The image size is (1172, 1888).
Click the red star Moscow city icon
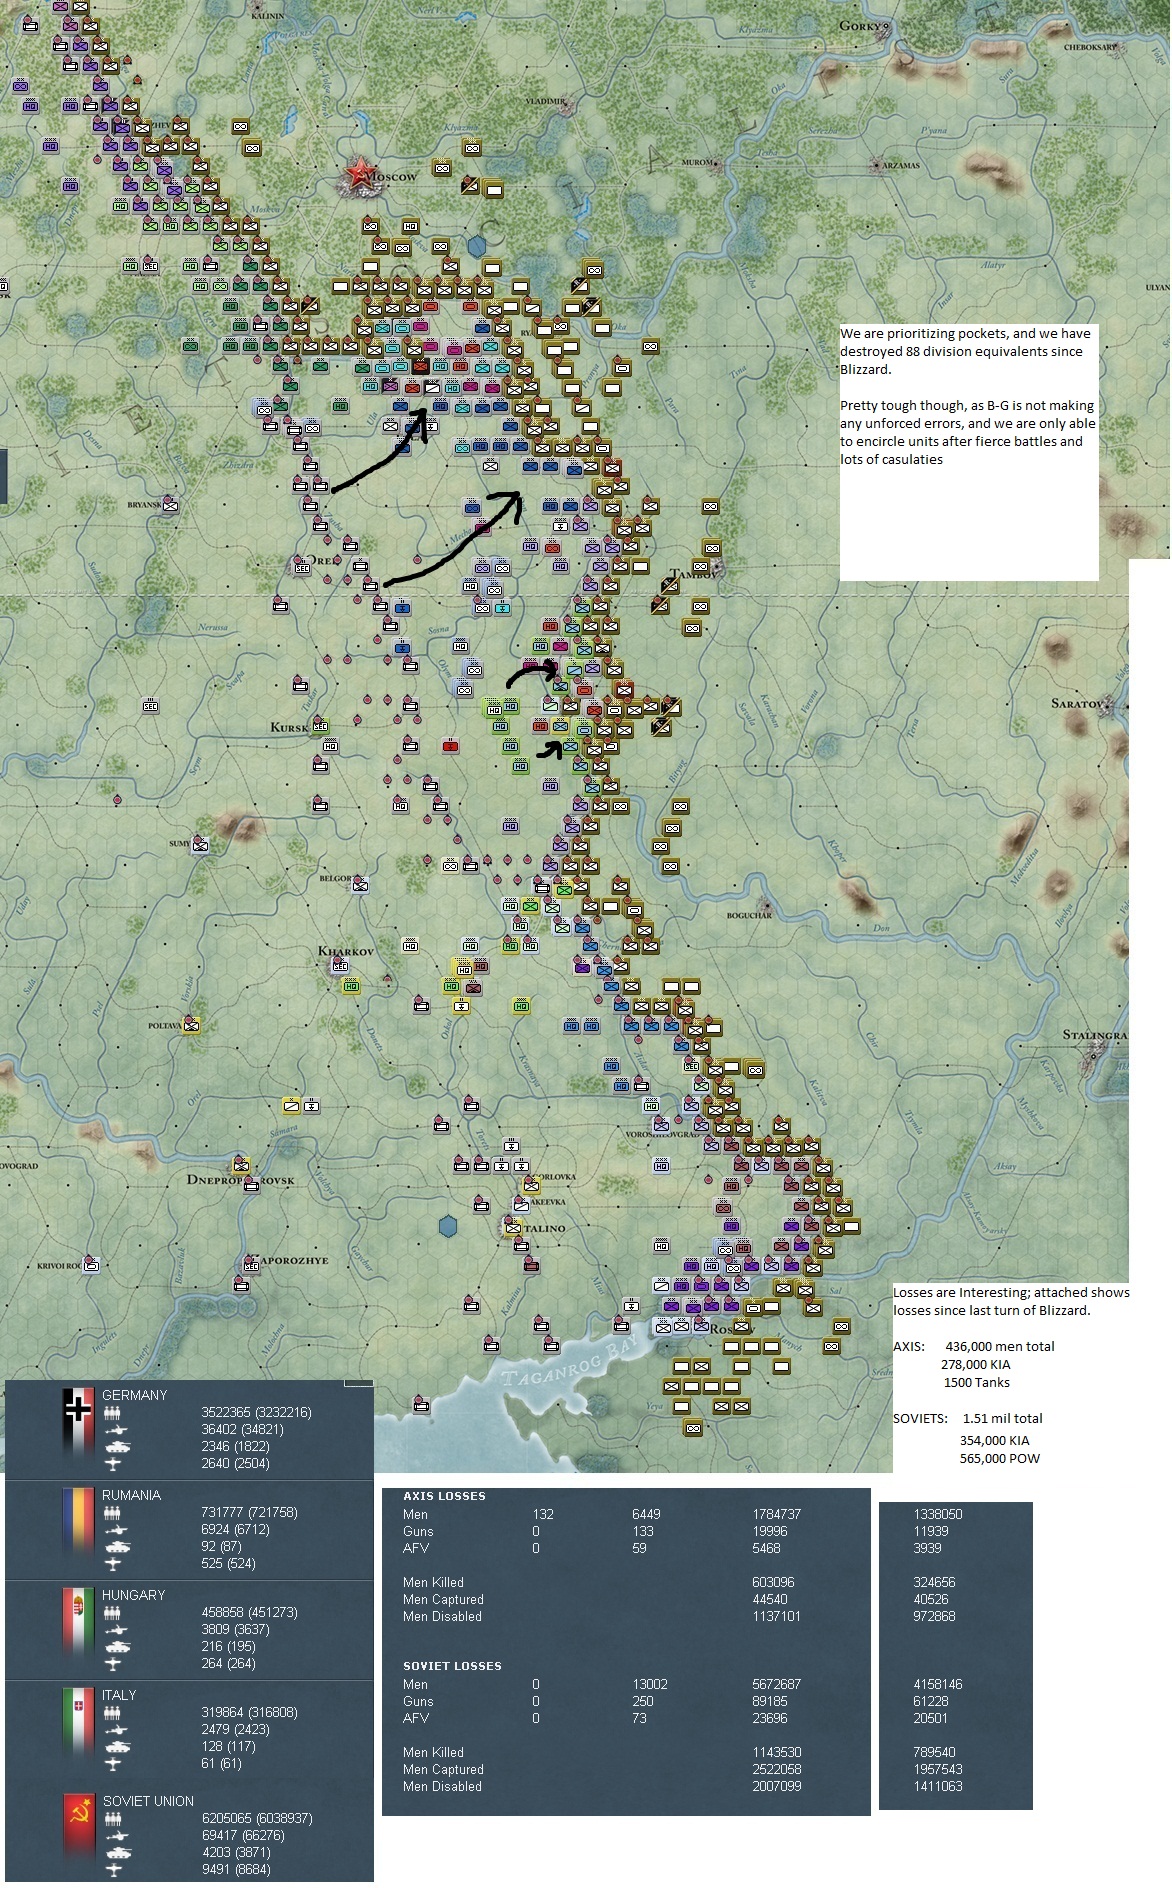point(358,174)
